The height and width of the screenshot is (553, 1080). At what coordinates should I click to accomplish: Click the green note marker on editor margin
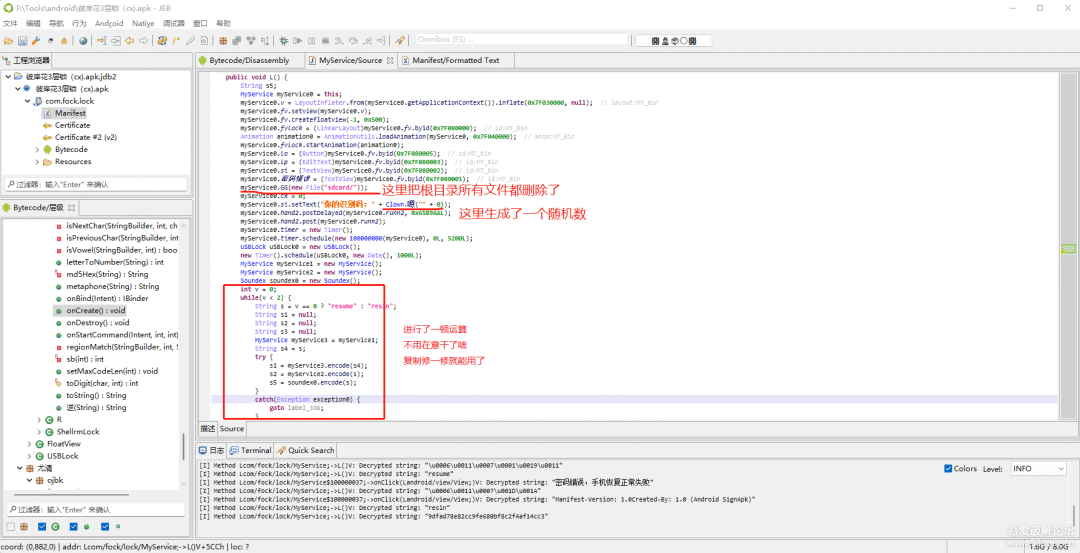pos(1069,249)
